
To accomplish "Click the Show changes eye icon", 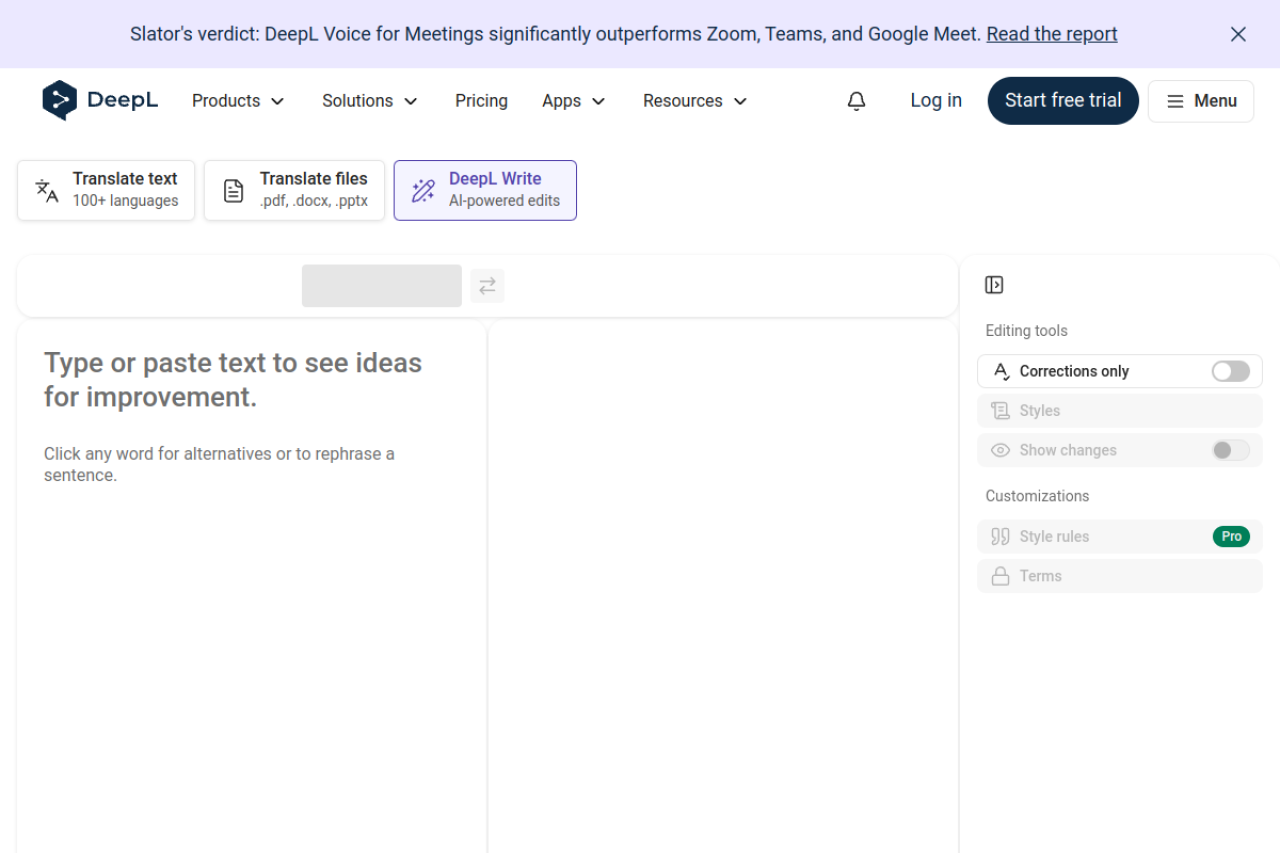I will (x=1000, y=451).
